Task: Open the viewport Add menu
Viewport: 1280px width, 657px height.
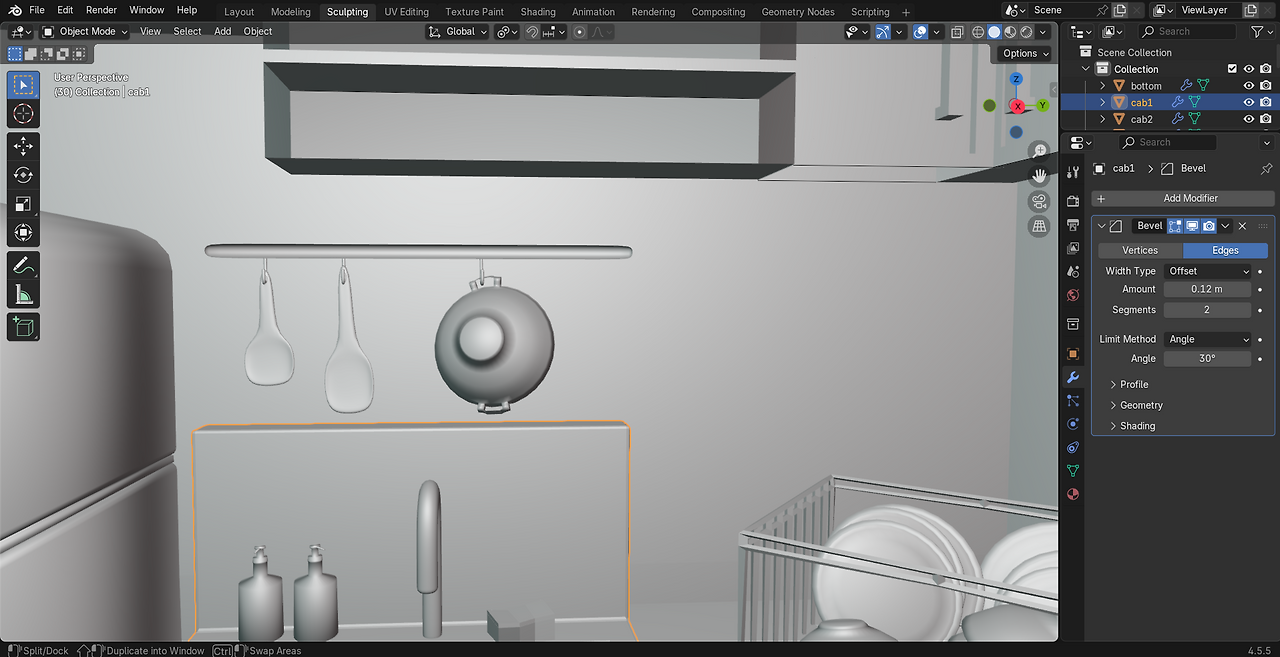Action: pyautogui.click(x=223, y=31)
